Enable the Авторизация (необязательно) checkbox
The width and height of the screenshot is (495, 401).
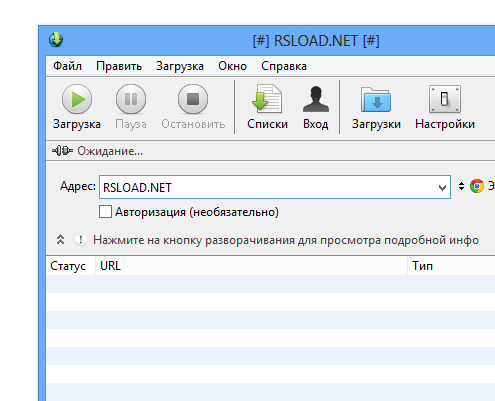point(105,212)
